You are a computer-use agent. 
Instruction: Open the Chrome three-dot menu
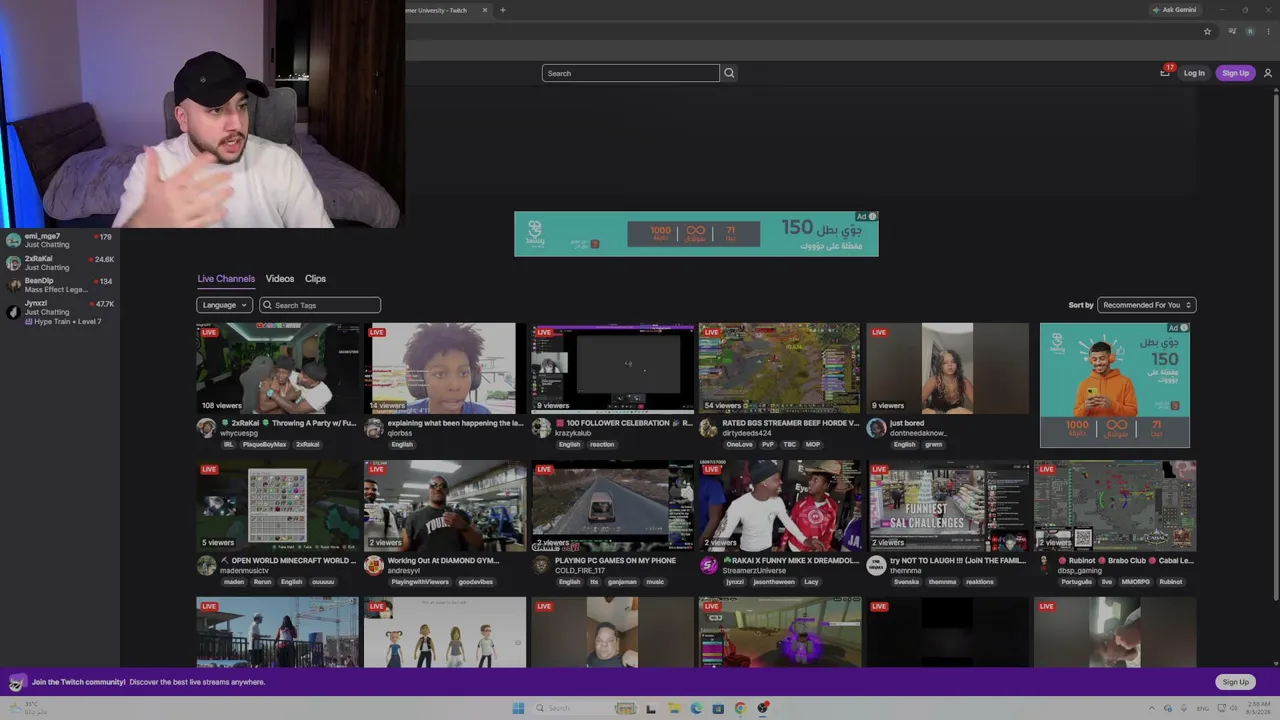tap(1267, 31)
